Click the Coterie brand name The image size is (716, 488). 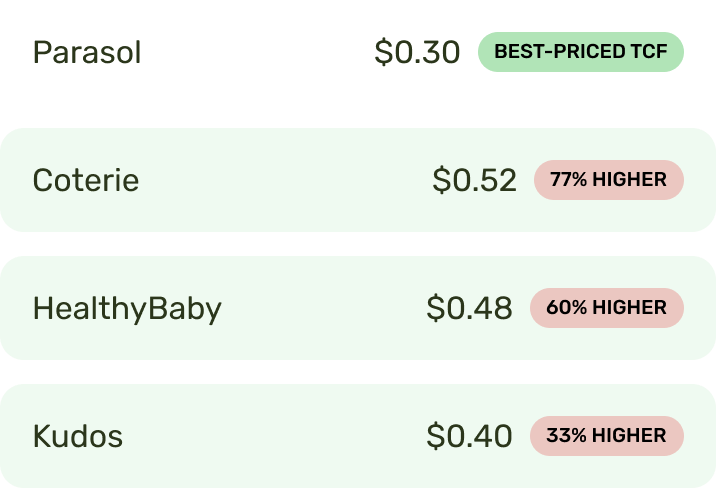86,180
